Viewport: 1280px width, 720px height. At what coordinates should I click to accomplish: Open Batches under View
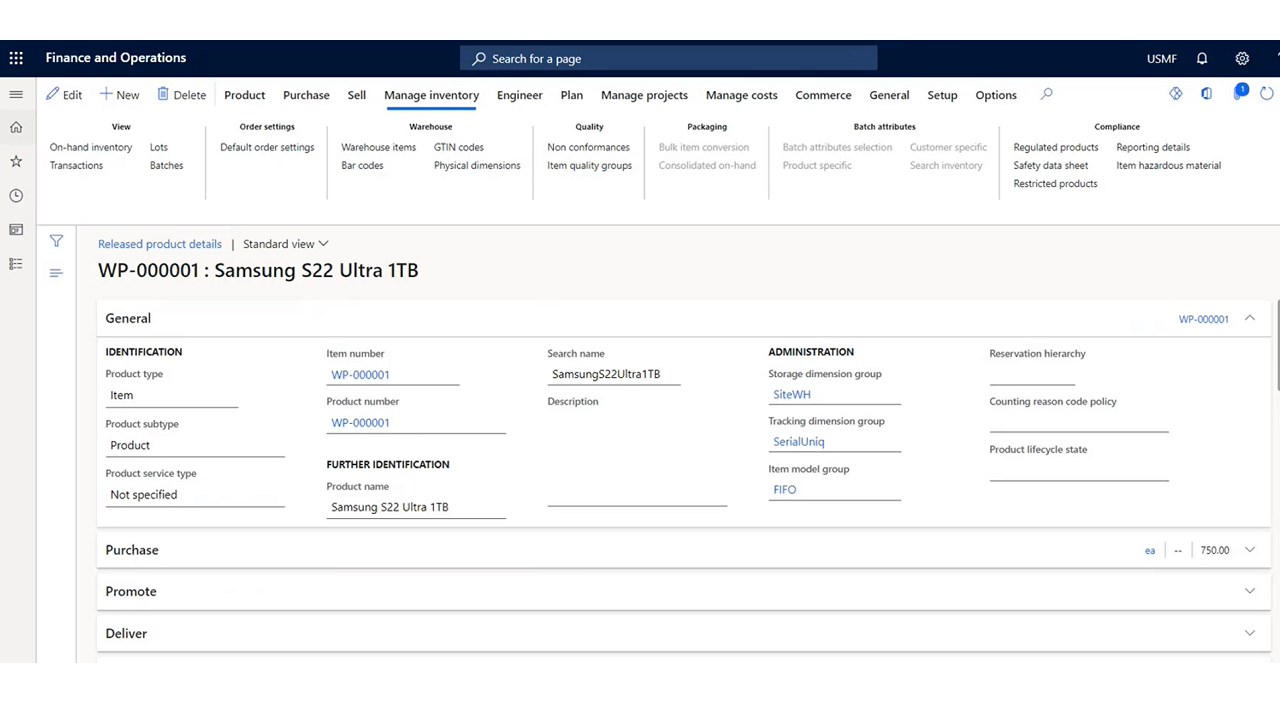pyautogui.click(x=167, y=165)
